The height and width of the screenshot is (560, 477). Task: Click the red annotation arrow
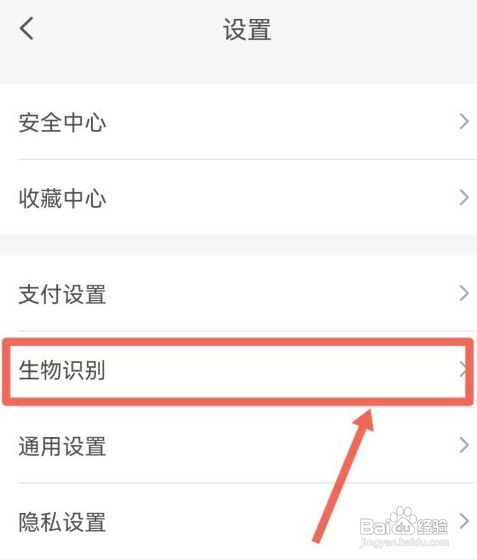pos(343,475)
